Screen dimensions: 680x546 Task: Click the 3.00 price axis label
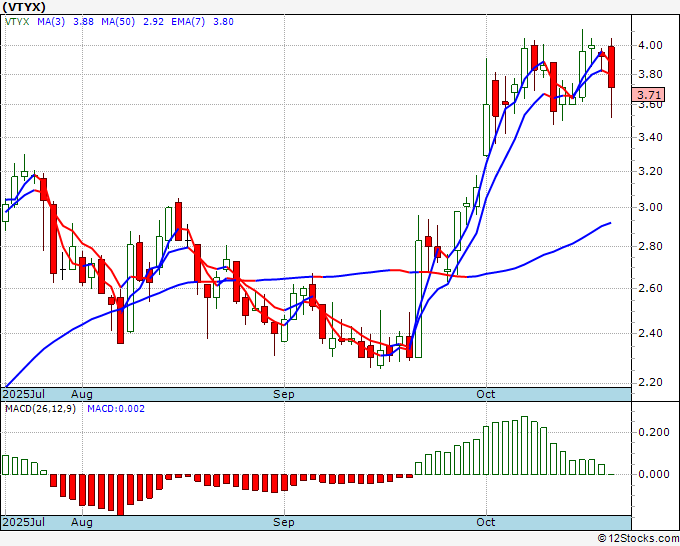click(650, 207)
